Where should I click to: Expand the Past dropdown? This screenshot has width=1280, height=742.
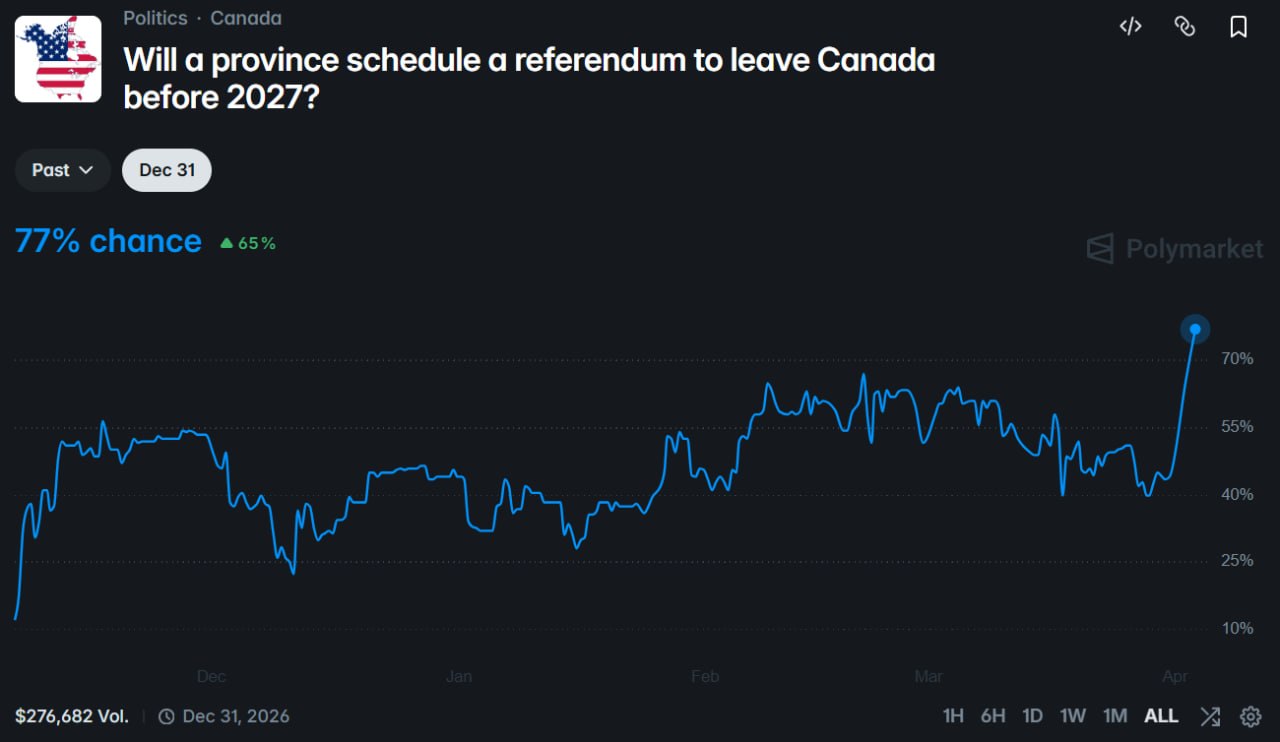point(62,170)
